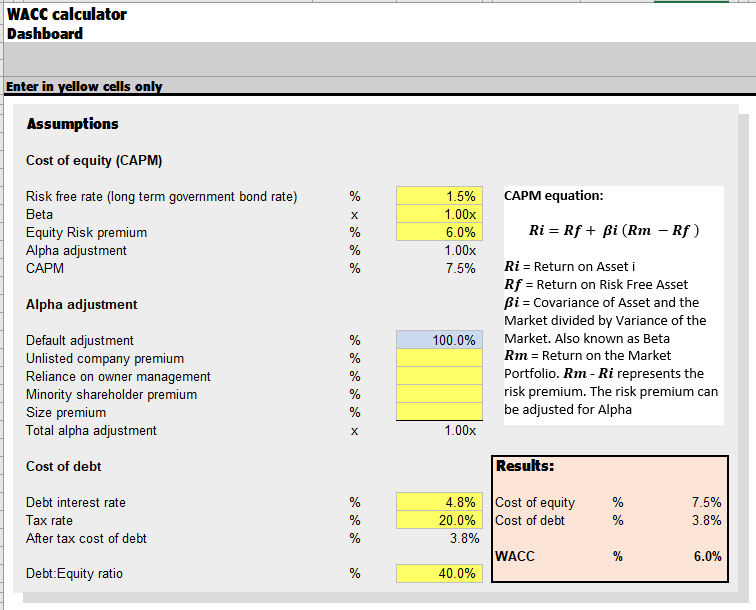Click the Cost of equity (CAPM) heading
The image size is (756, 610).
94,161
